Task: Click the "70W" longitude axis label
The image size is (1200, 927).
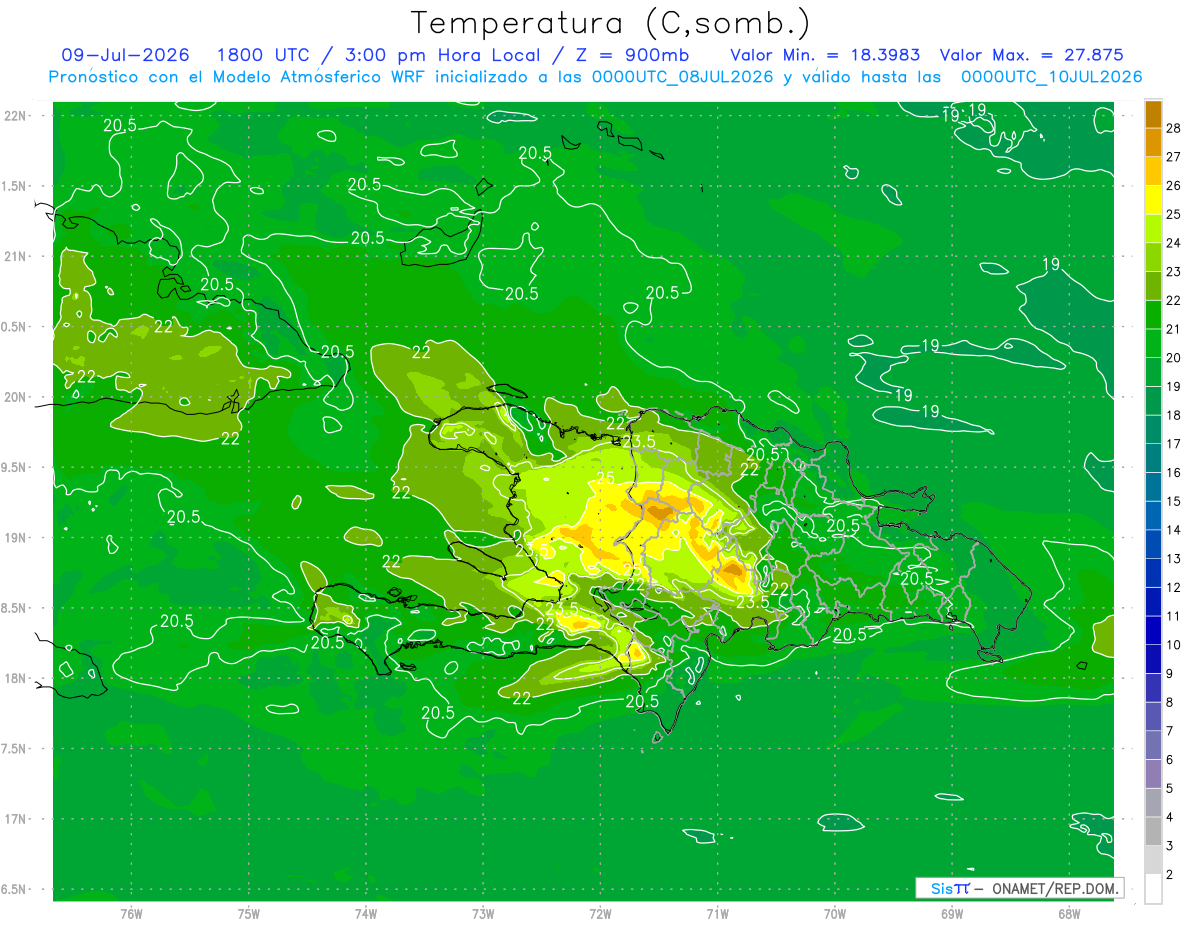Action: click(x=835, y=913)
